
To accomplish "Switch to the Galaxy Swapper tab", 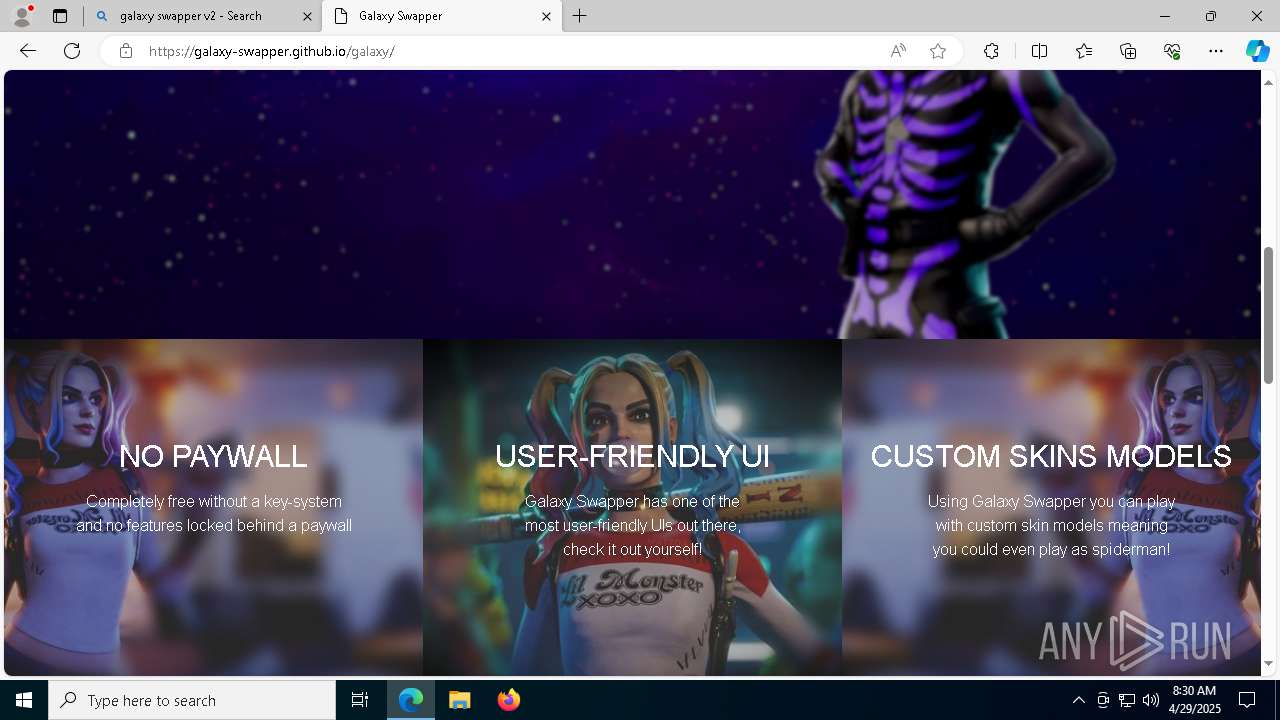I will (441, 16).
